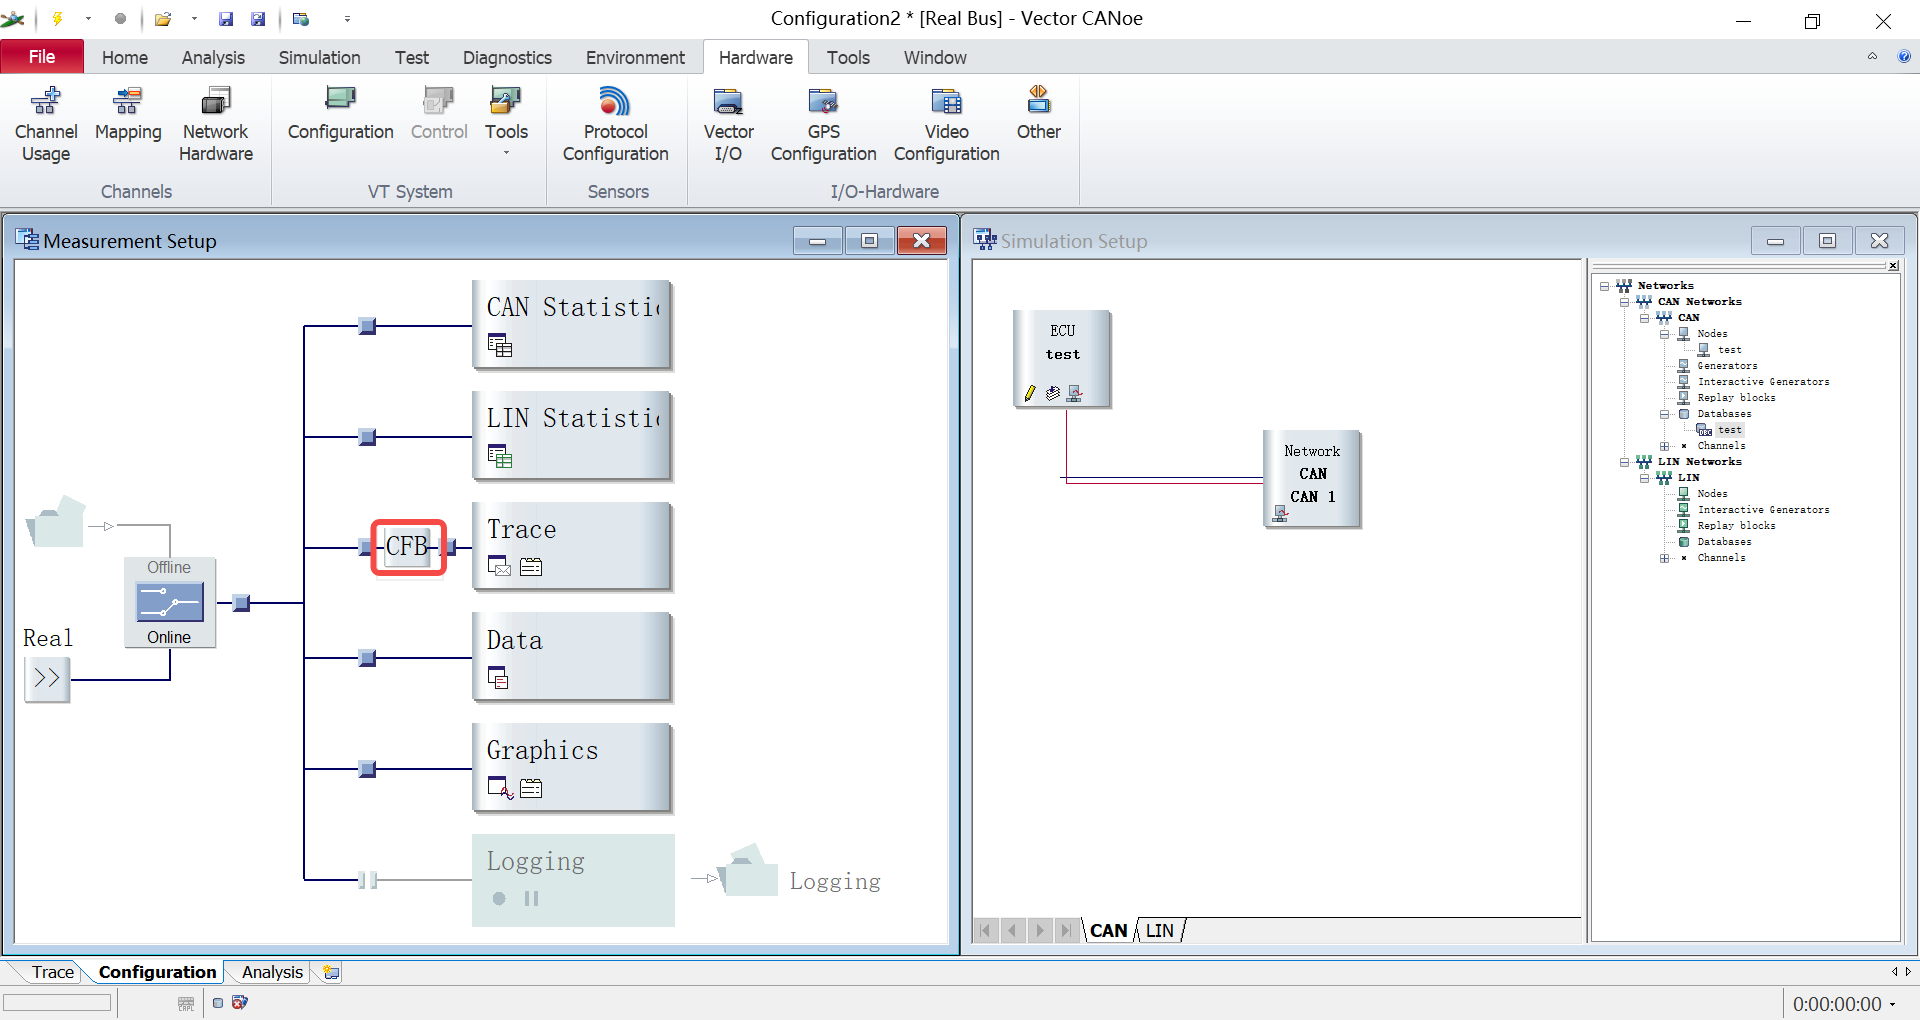The height and width of the screenshot is (1020, 1920).
Task: Collapse the ribbon with the caret arrow
Action: 1872,57
